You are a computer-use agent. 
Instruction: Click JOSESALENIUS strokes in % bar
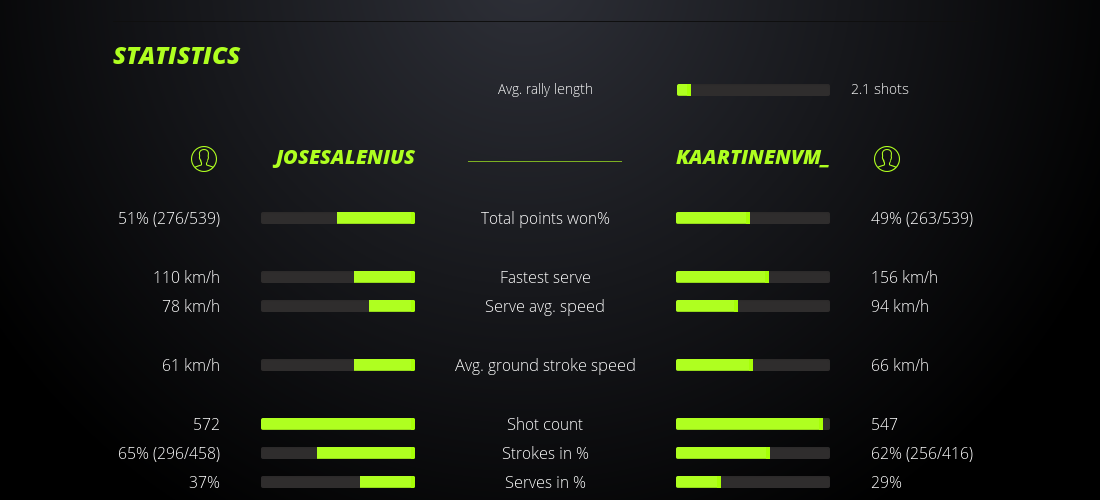tap(338, 453)
